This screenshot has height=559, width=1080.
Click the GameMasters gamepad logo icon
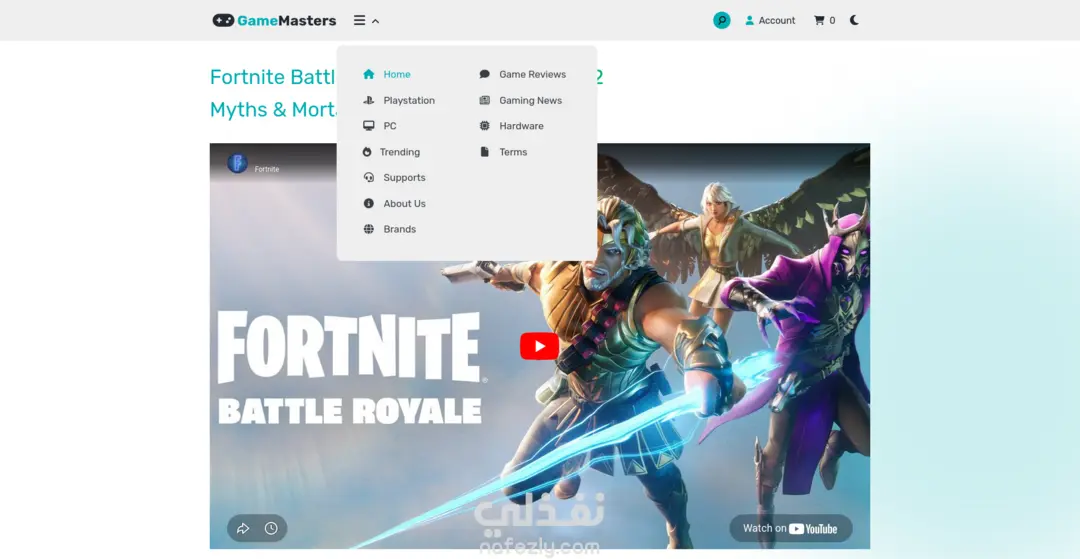click(223, 21)
